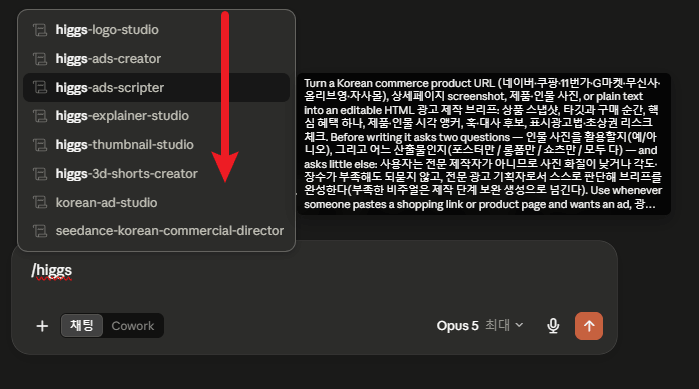Open the plus attachment menu
Image resolution: width=699 pixels, height=389 pixels.
[x=42, y=326]
